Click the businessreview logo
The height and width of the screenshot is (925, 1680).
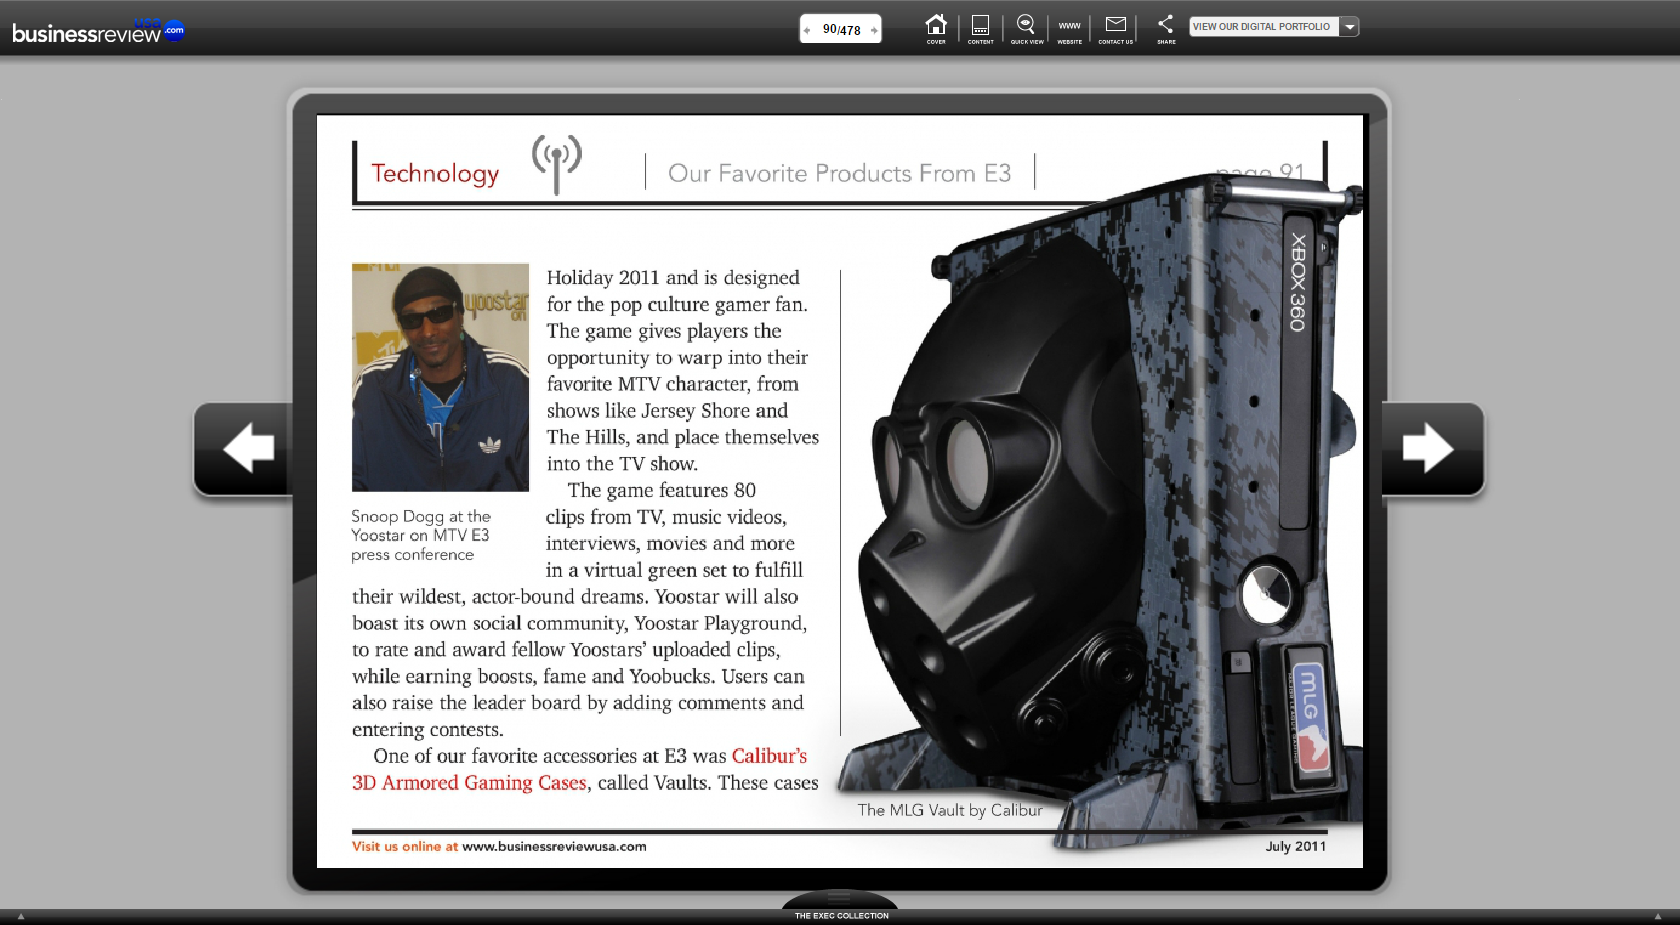point(97,32)
